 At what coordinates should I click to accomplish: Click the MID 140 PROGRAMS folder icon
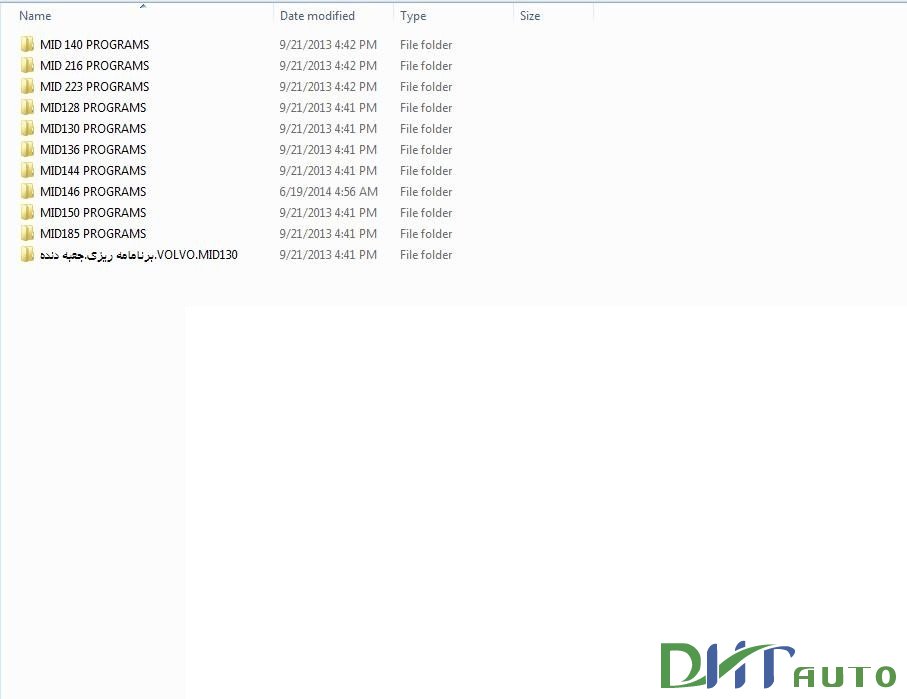pos(26,44)
